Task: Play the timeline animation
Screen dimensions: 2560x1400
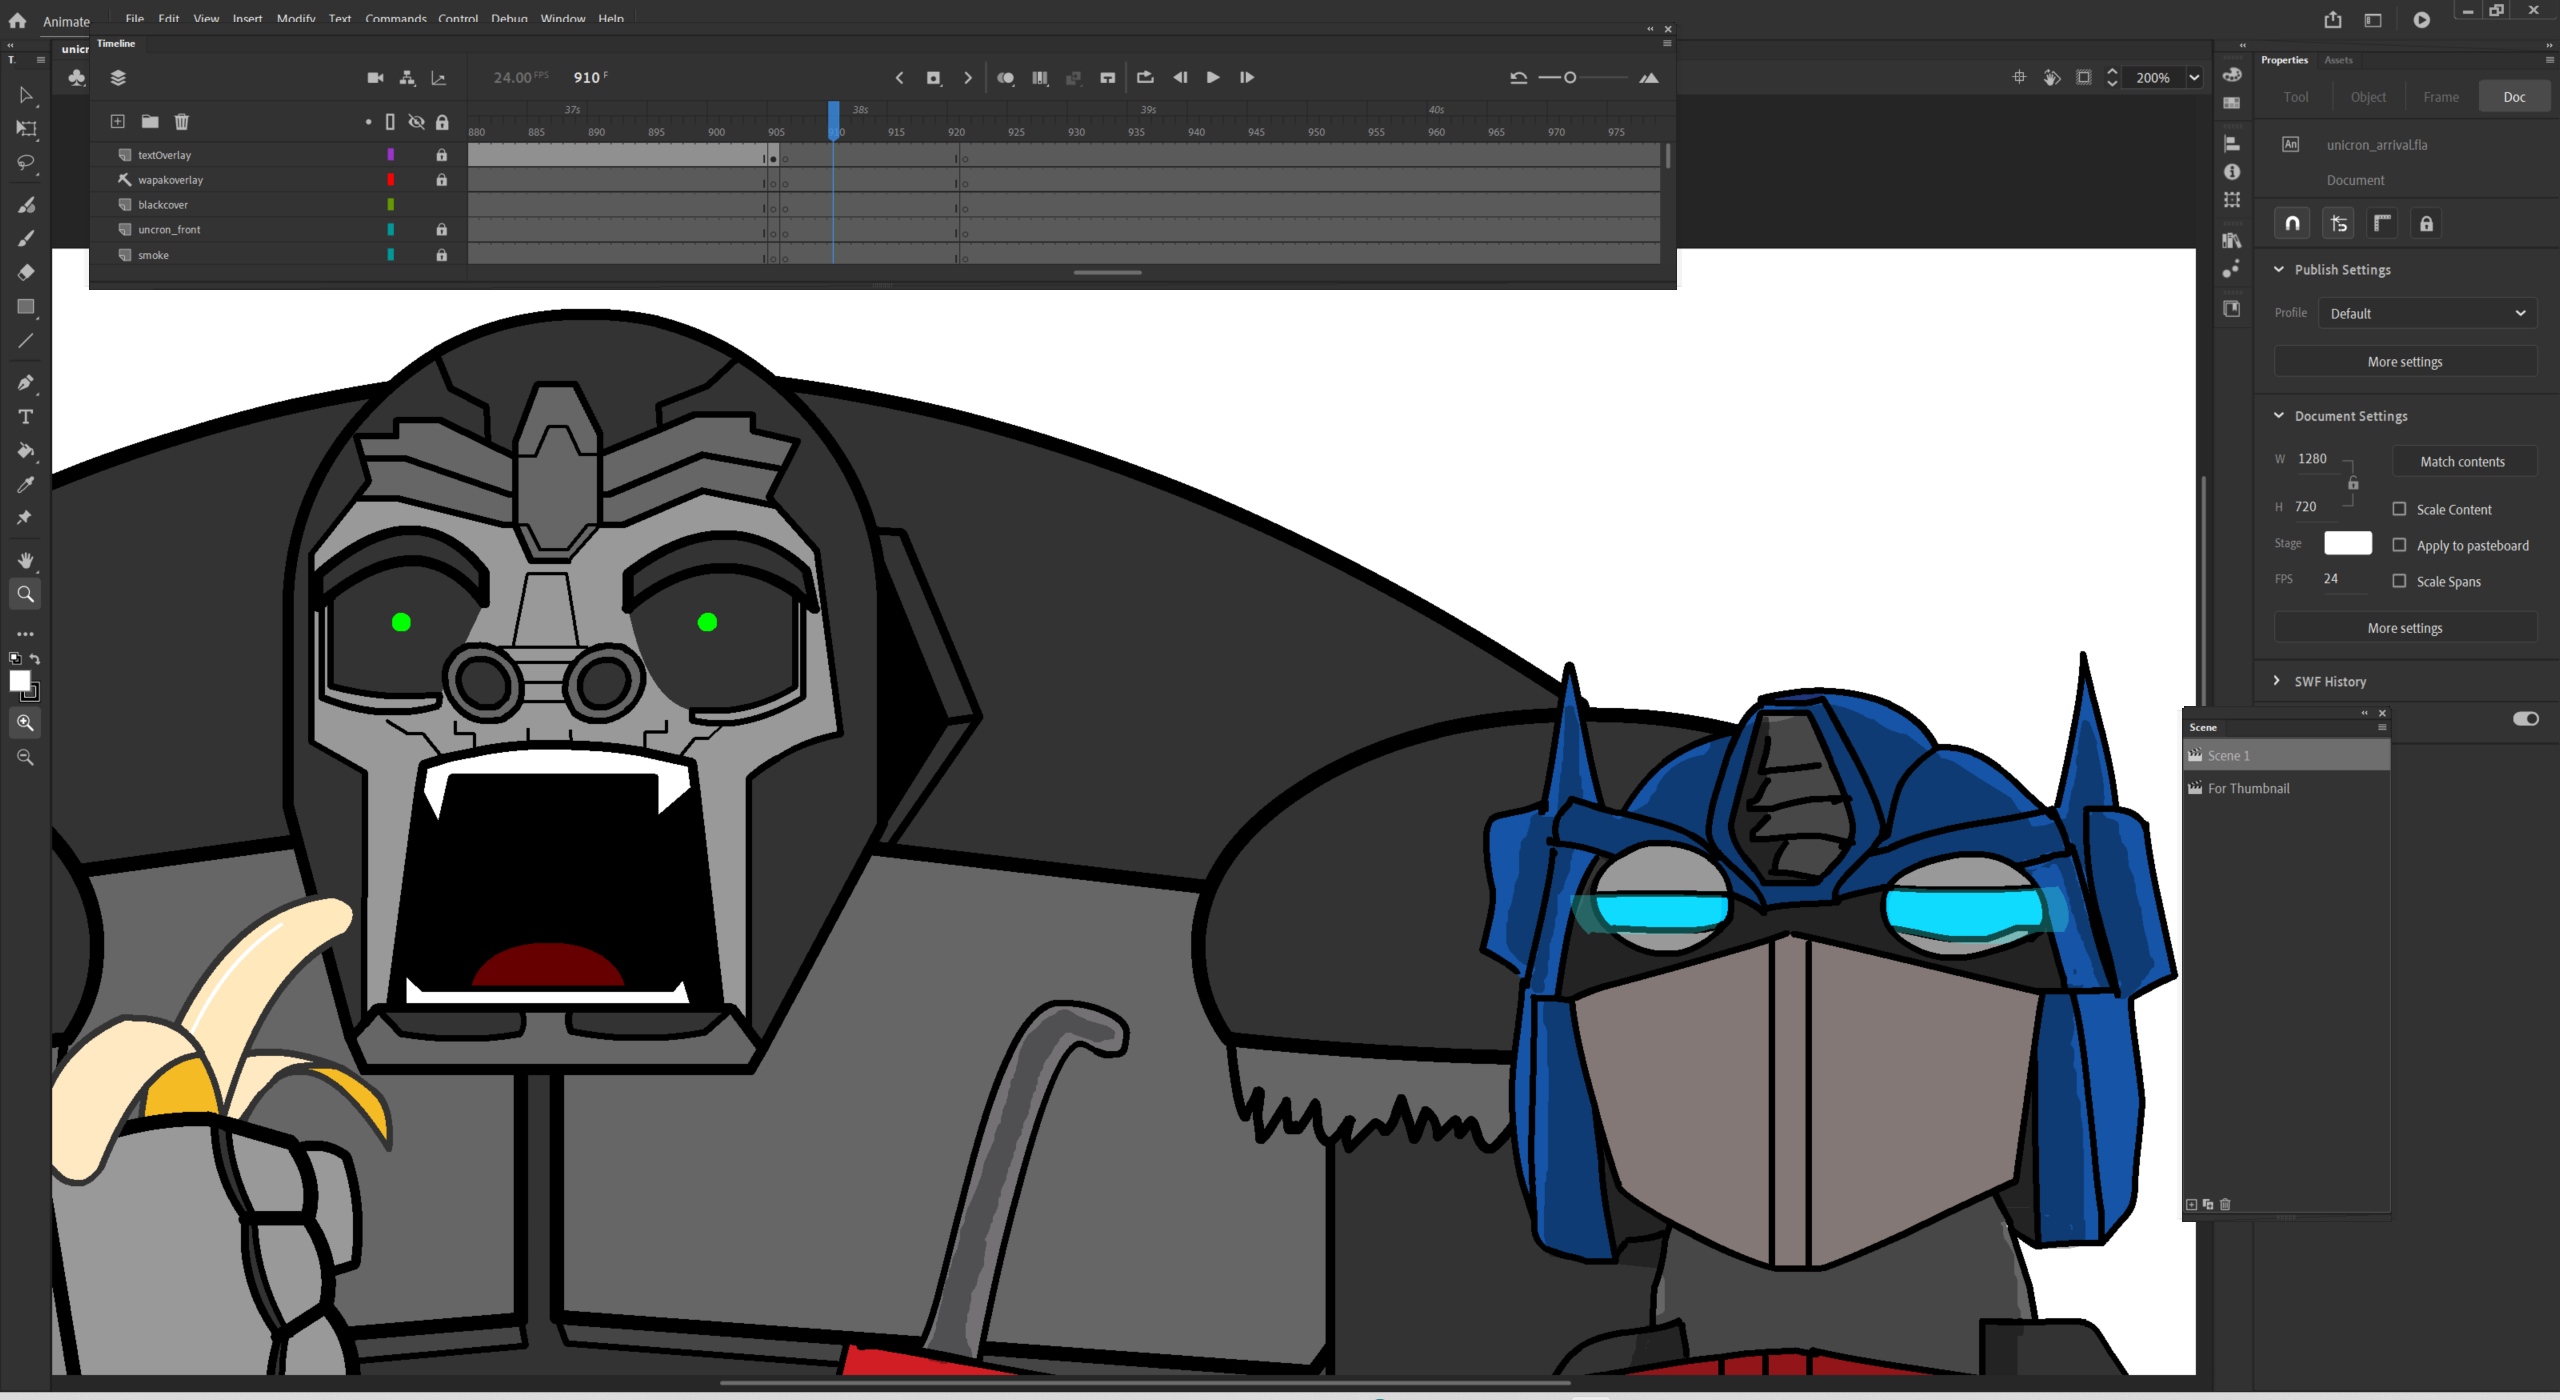Action: click(x=1213, y=78)
